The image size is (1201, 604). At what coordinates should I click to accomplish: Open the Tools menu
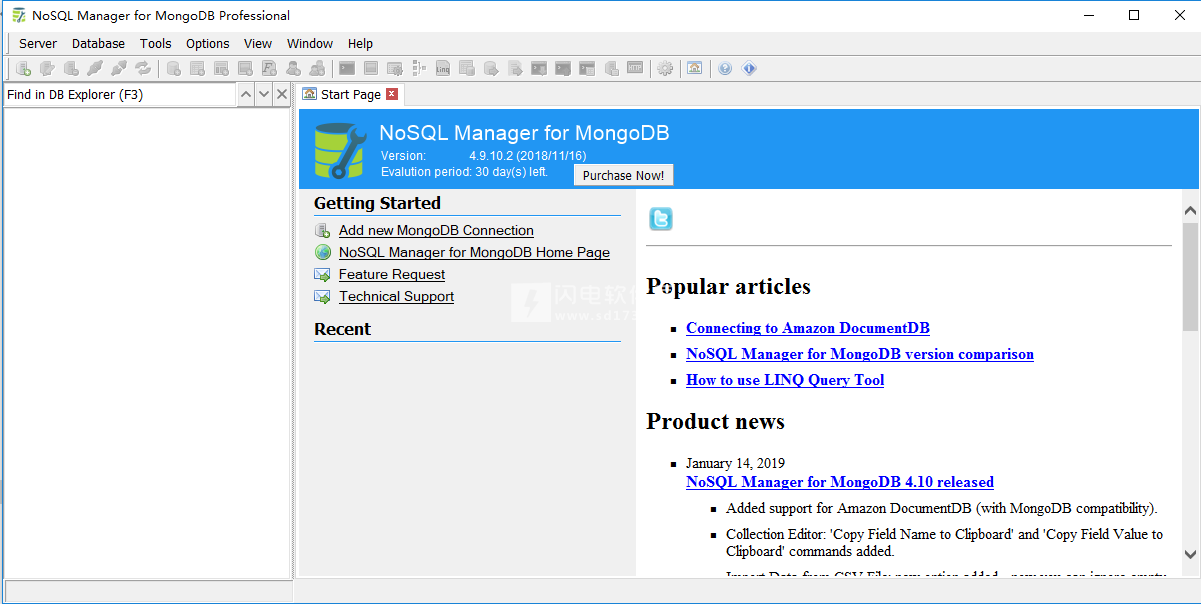coord(156,43)
